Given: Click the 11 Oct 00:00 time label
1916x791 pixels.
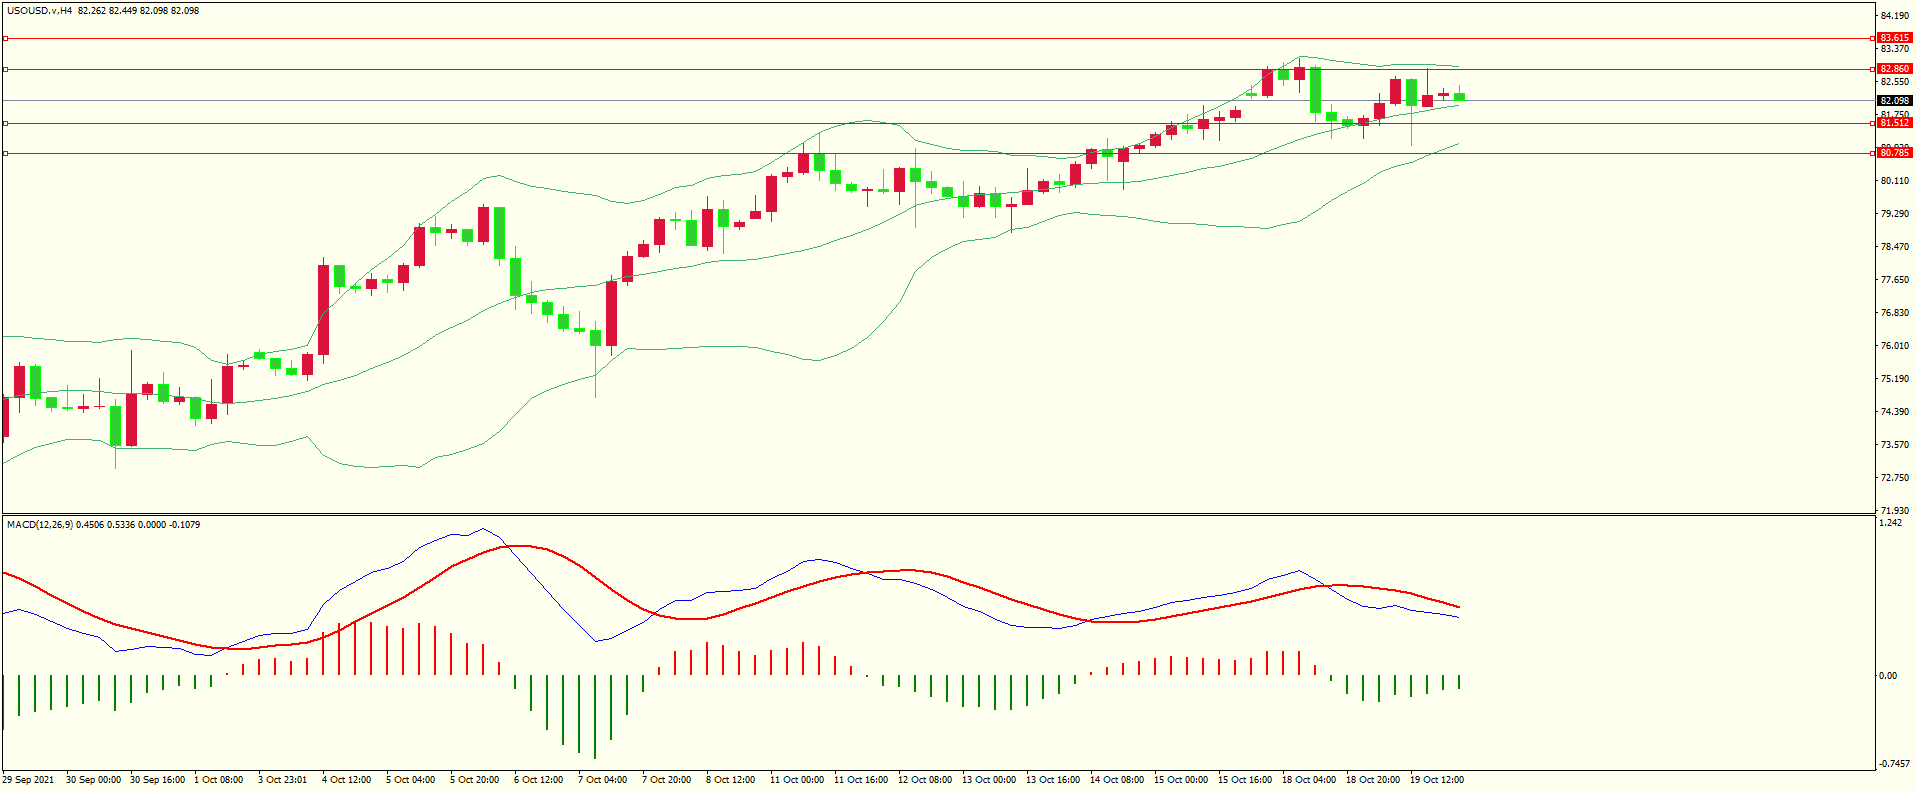Looking at the screenshot, I should (x=796, y=780).
